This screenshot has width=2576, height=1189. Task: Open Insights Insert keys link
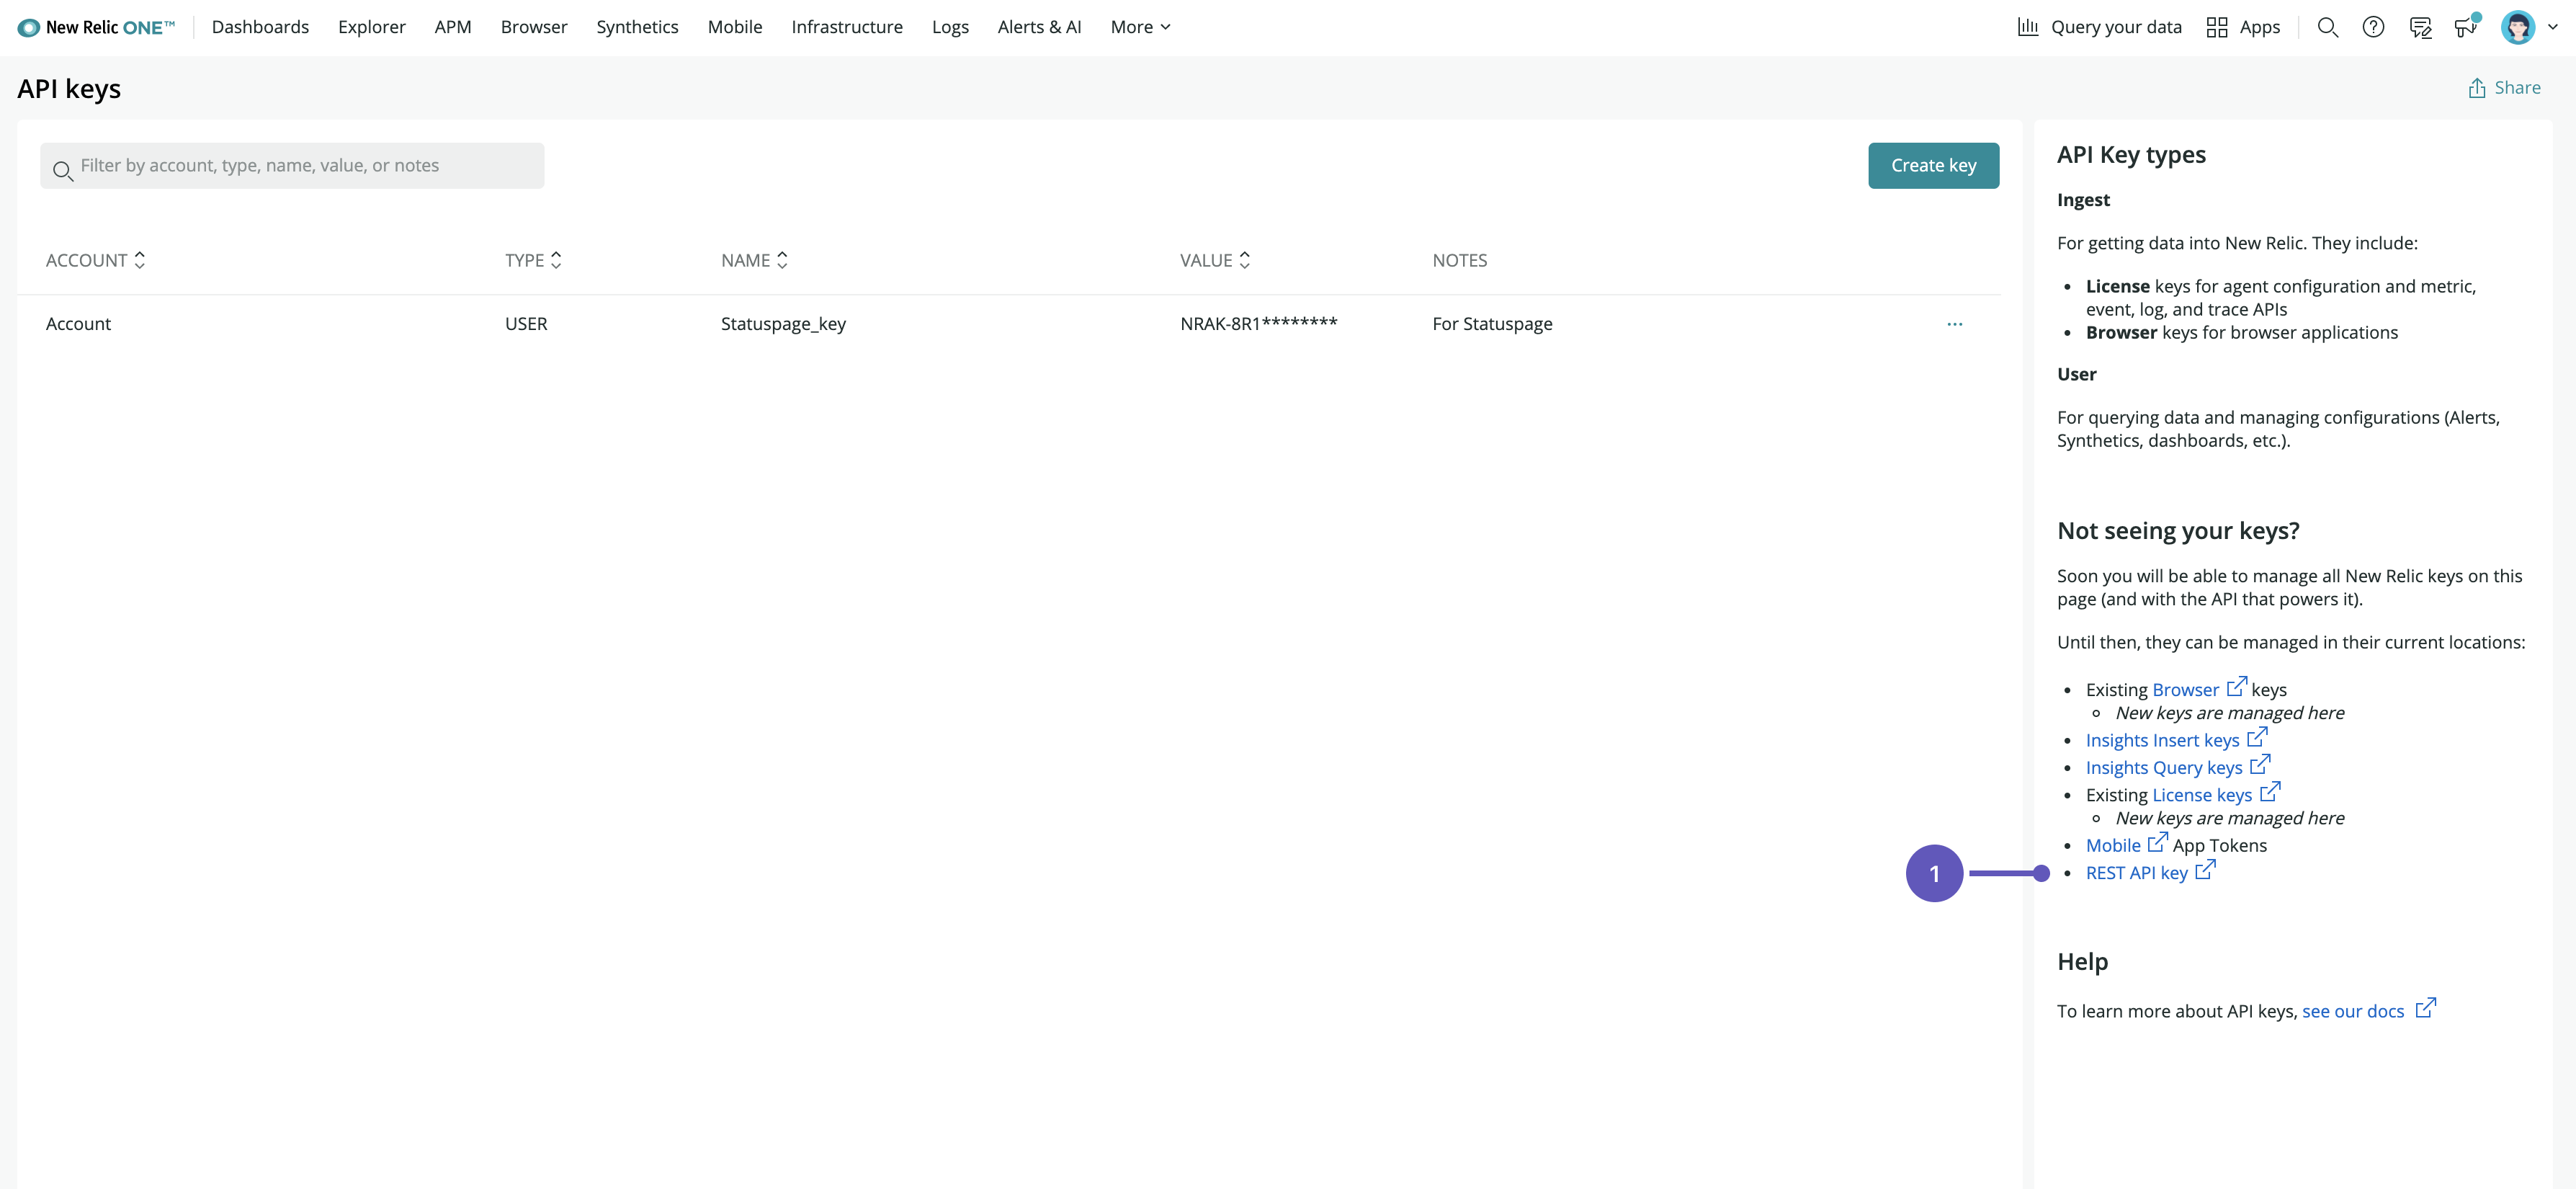(2162, 740)
